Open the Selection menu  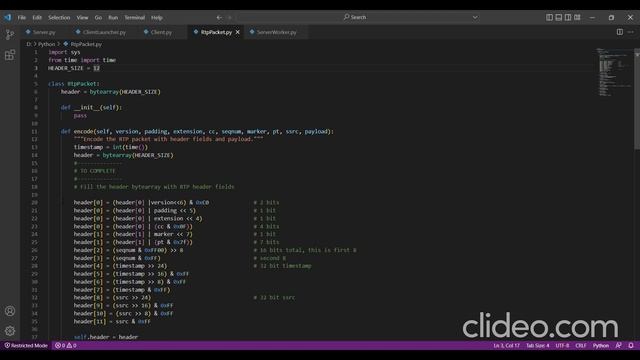59,18
